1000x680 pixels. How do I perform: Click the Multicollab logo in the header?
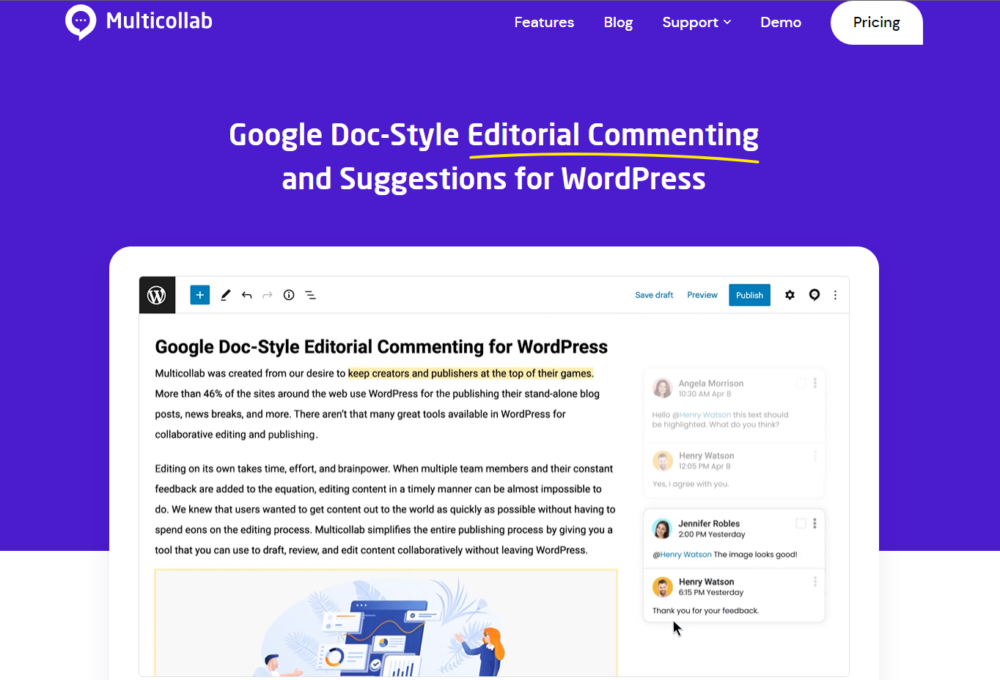coord(139,21)
